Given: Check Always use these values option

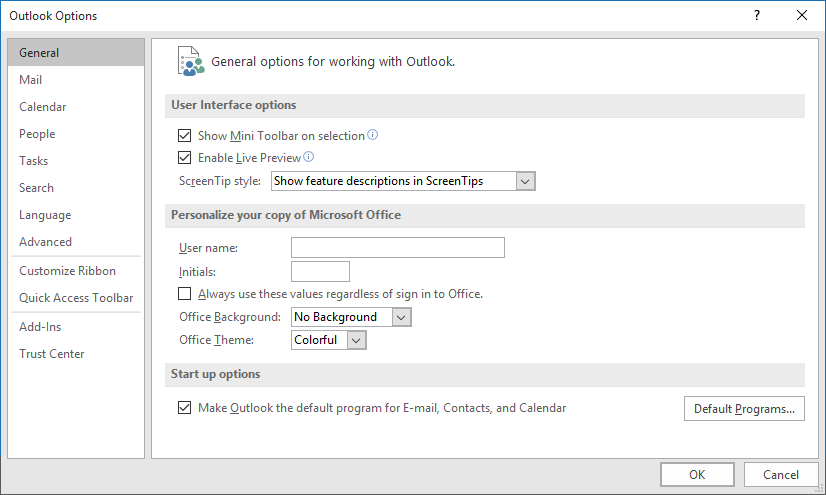Looking at the screenshot, I should click(184, 294).
